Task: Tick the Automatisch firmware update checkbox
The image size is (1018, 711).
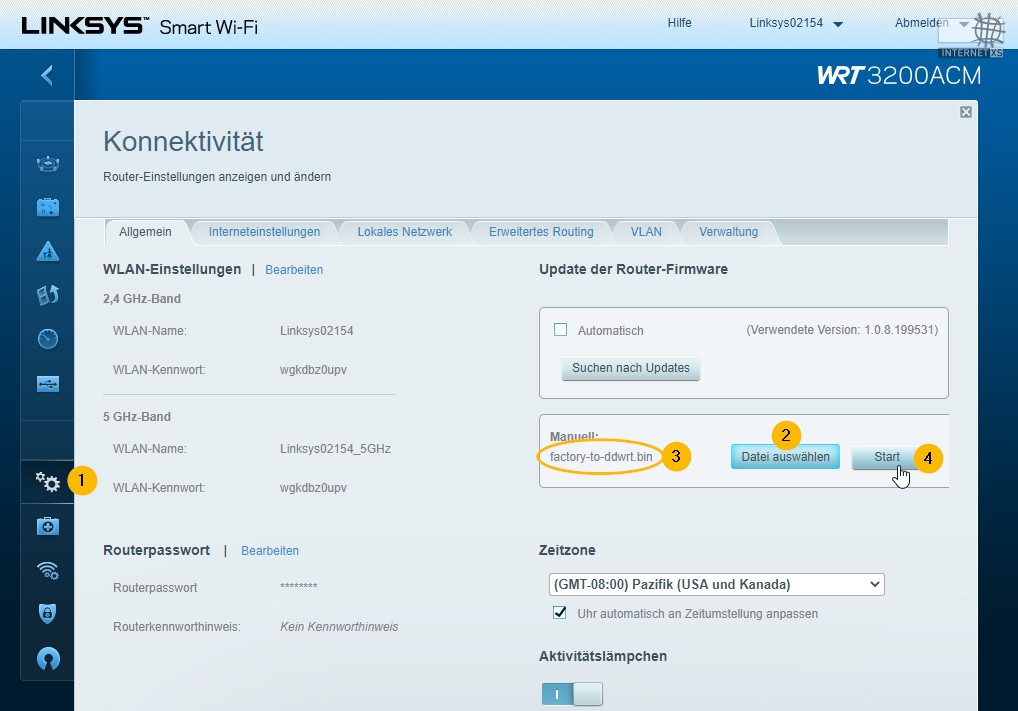Action: pyautogui.click(x=560, y=330)
